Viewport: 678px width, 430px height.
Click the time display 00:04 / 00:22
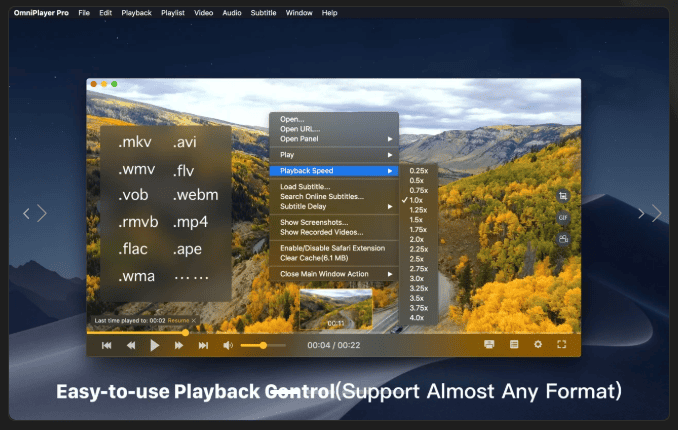pos(334,345)
